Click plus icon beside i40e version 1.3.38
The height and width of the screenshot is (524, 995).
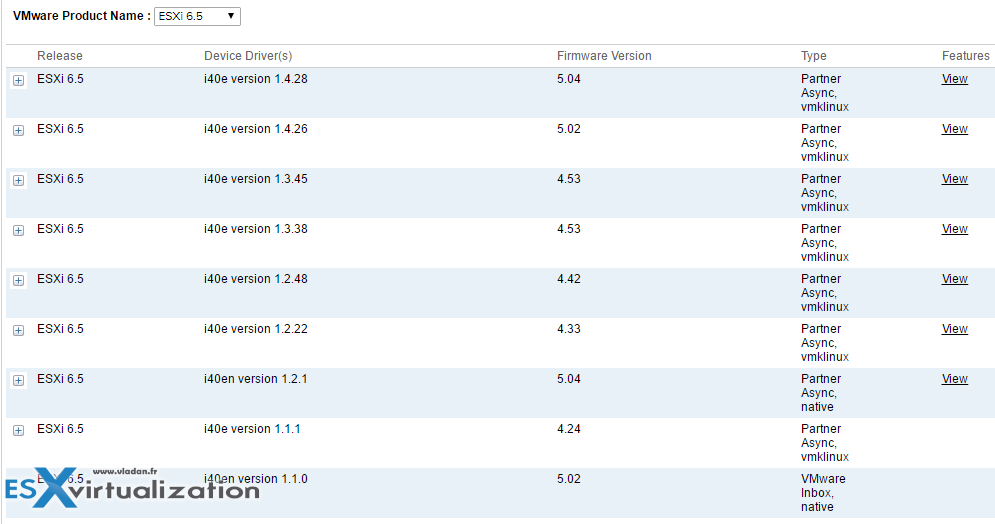click(18, 230)
